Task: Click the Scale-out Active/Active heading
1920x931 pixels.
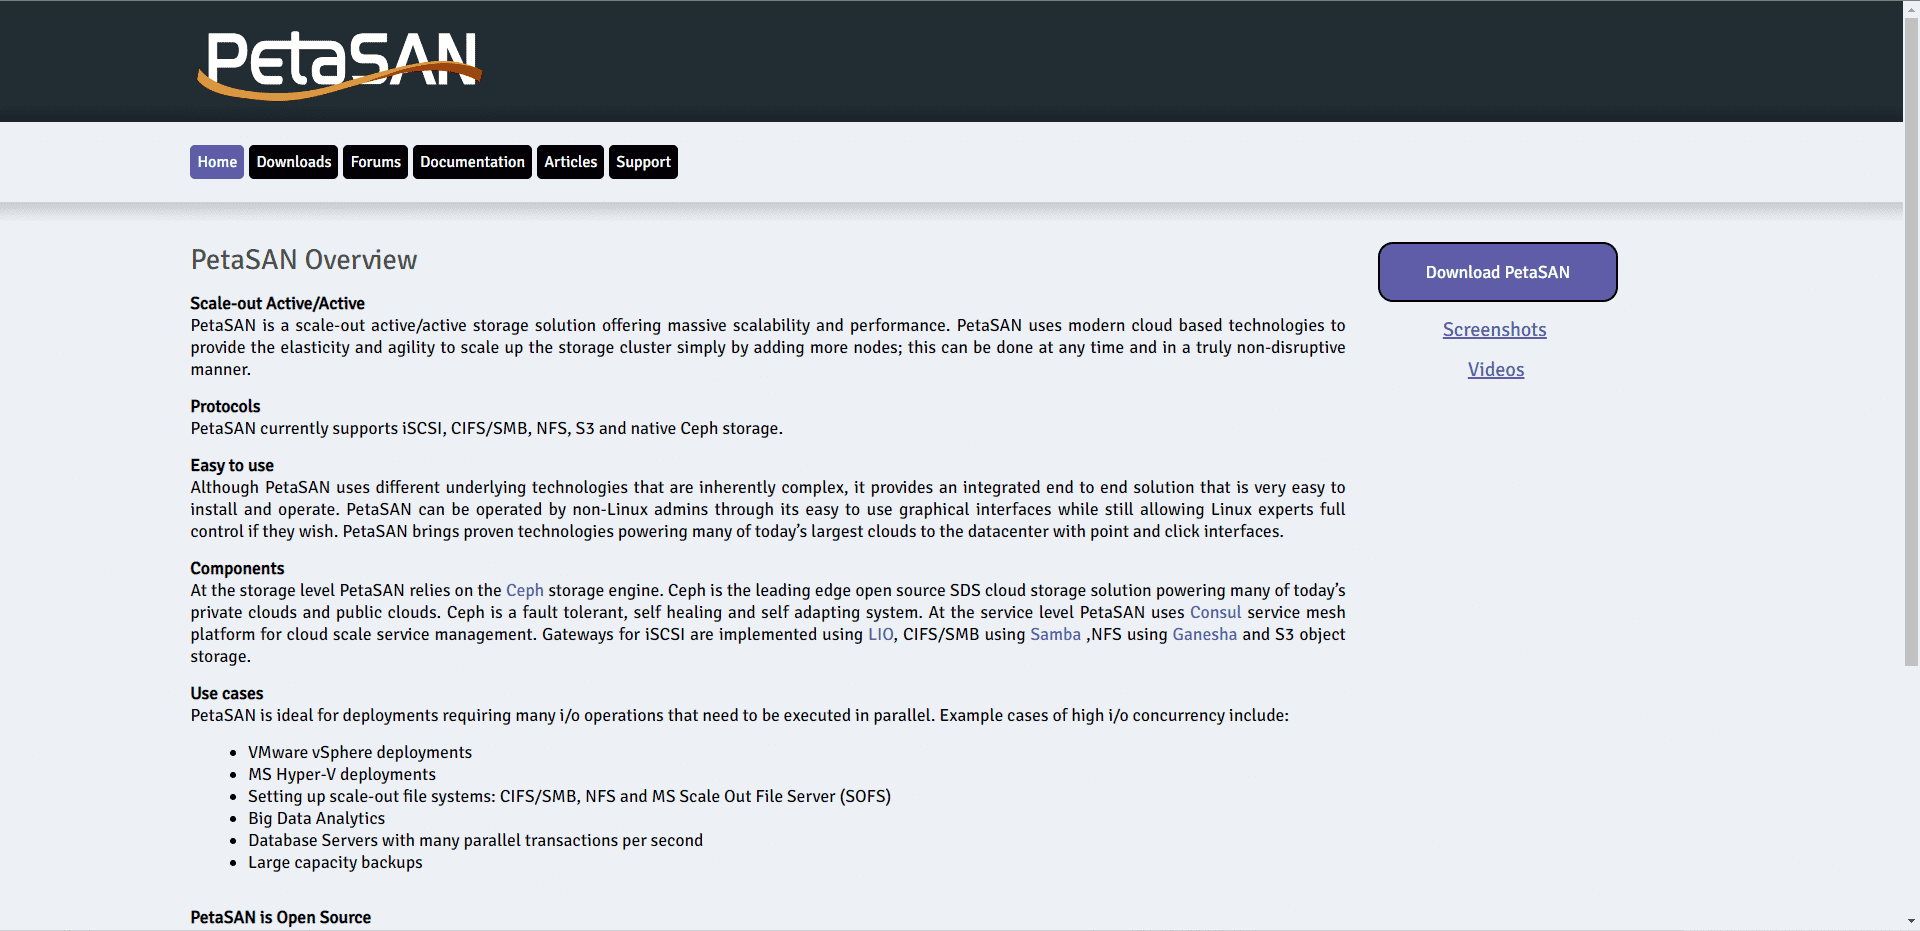Action: click(277, 303)
